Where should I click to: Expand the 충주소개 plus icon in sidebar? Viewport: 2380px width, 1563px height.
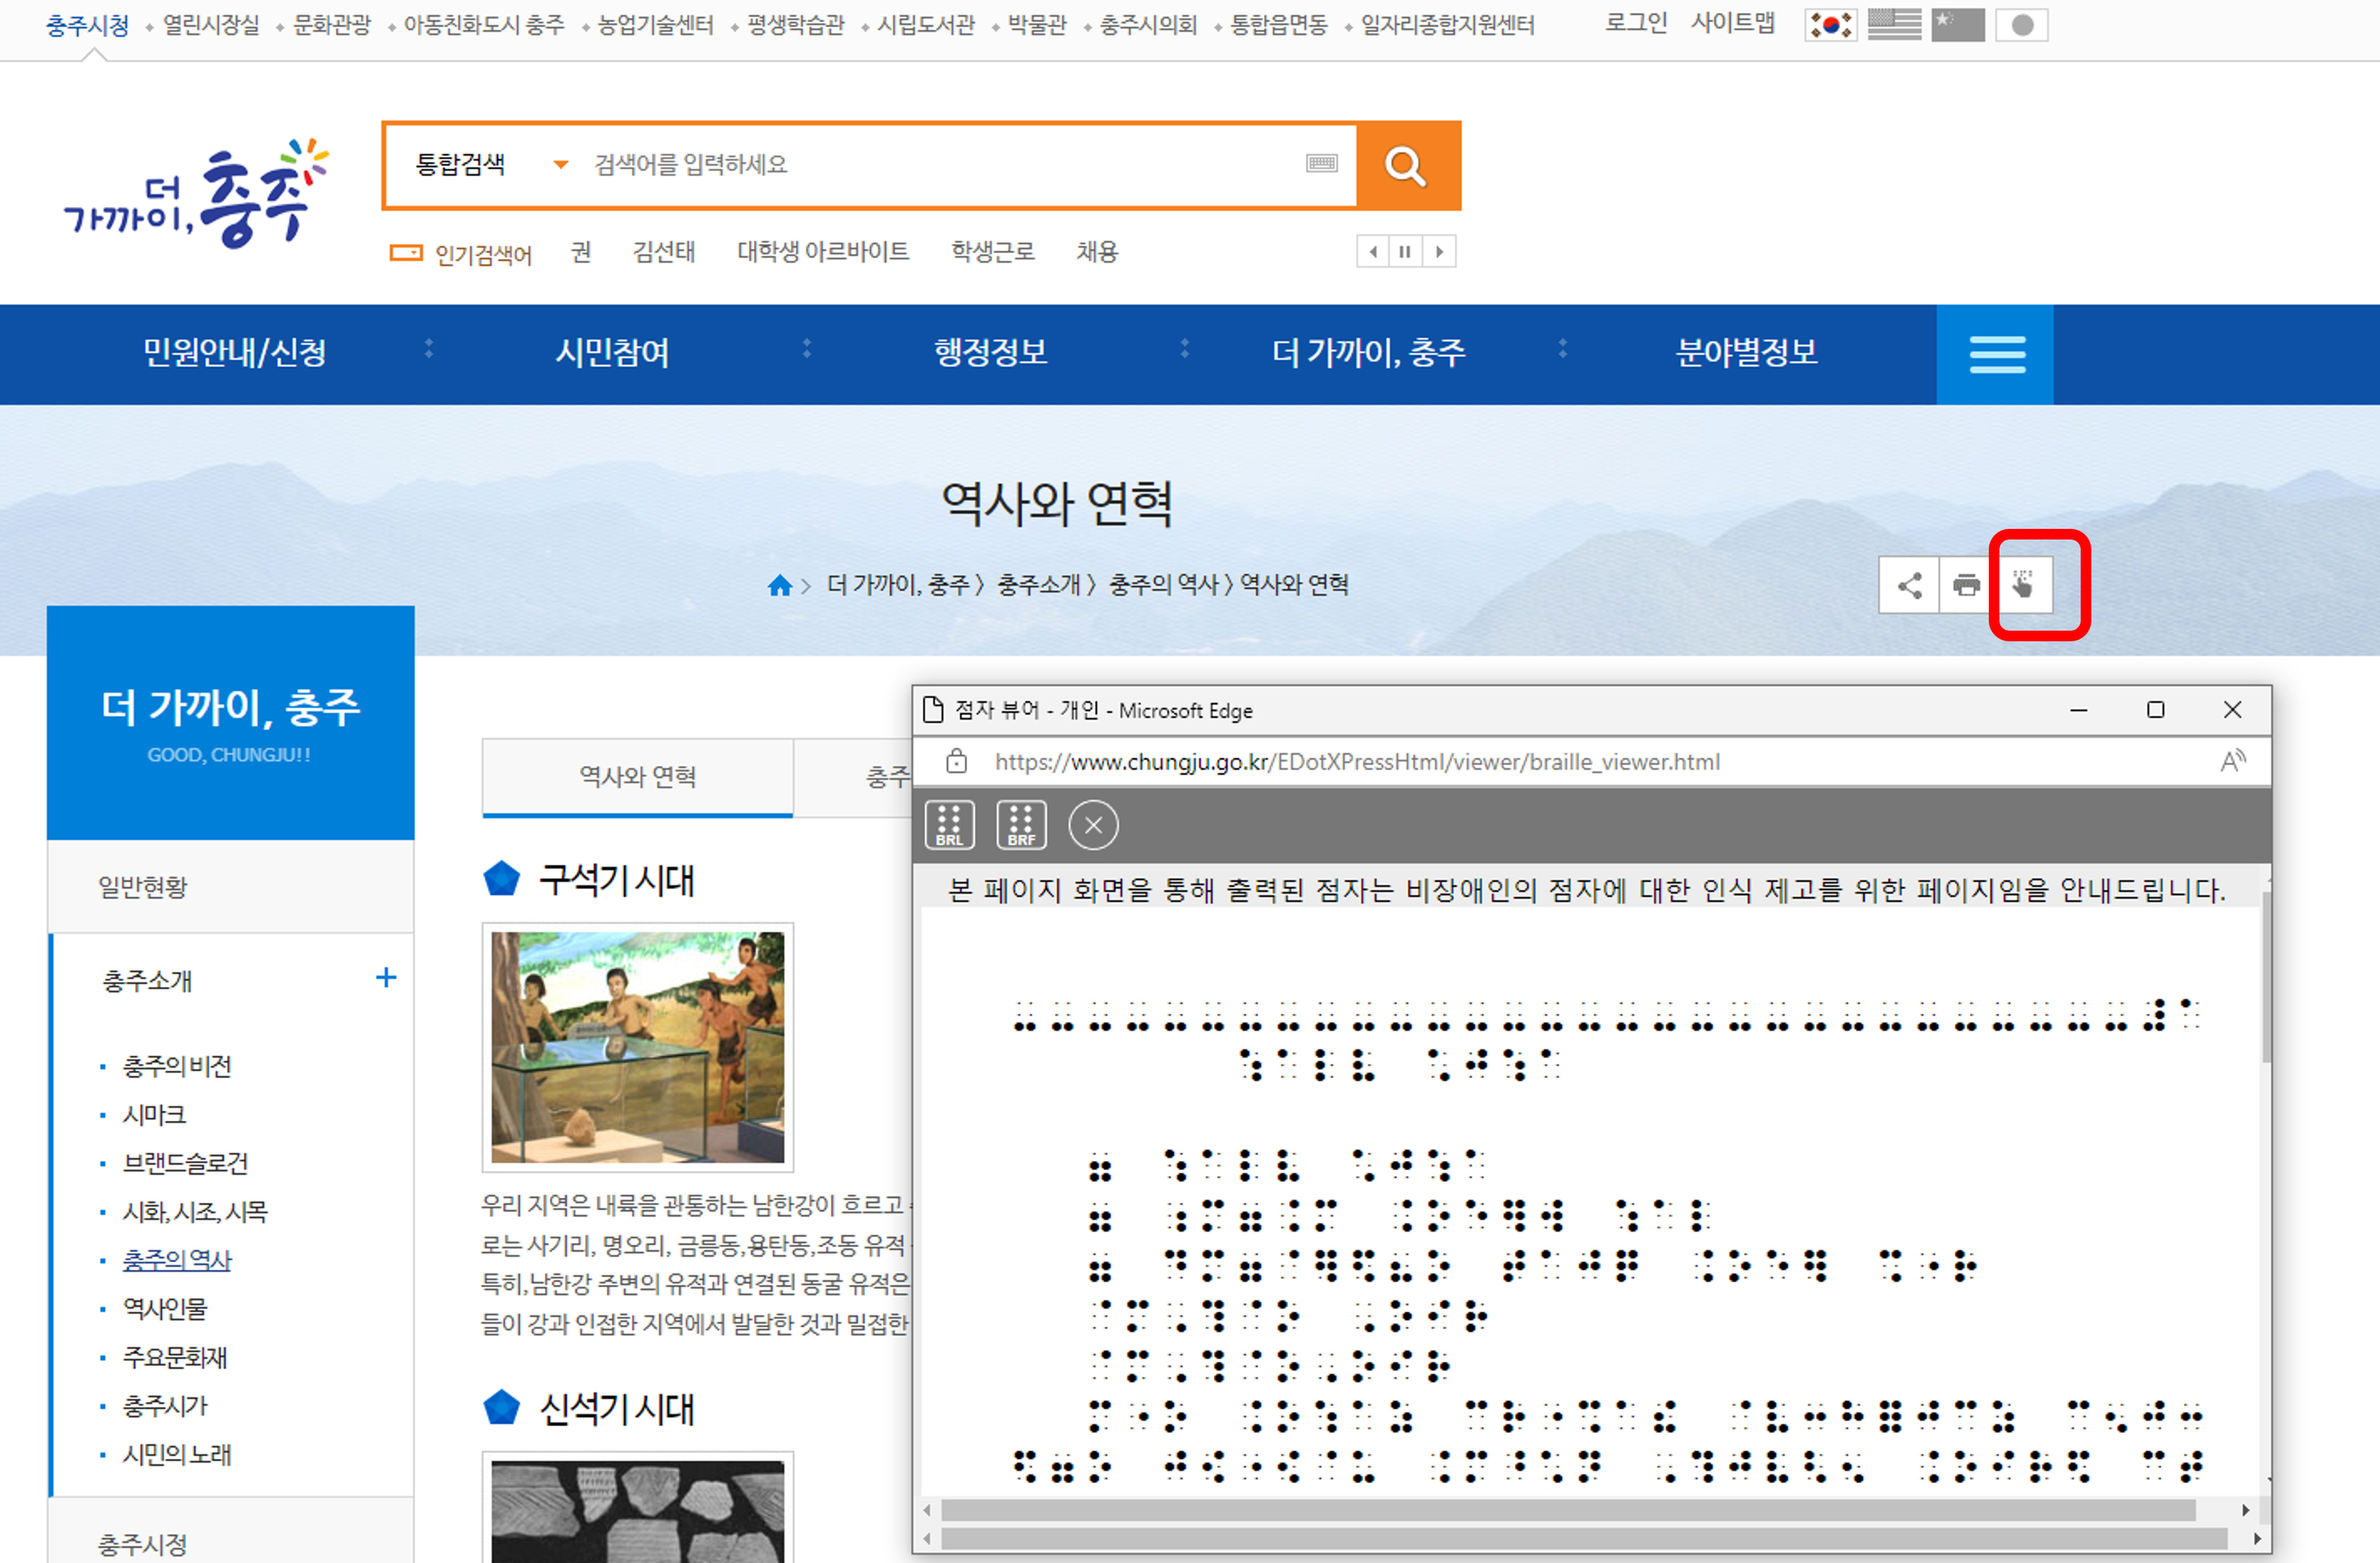[x=386, y=978]
